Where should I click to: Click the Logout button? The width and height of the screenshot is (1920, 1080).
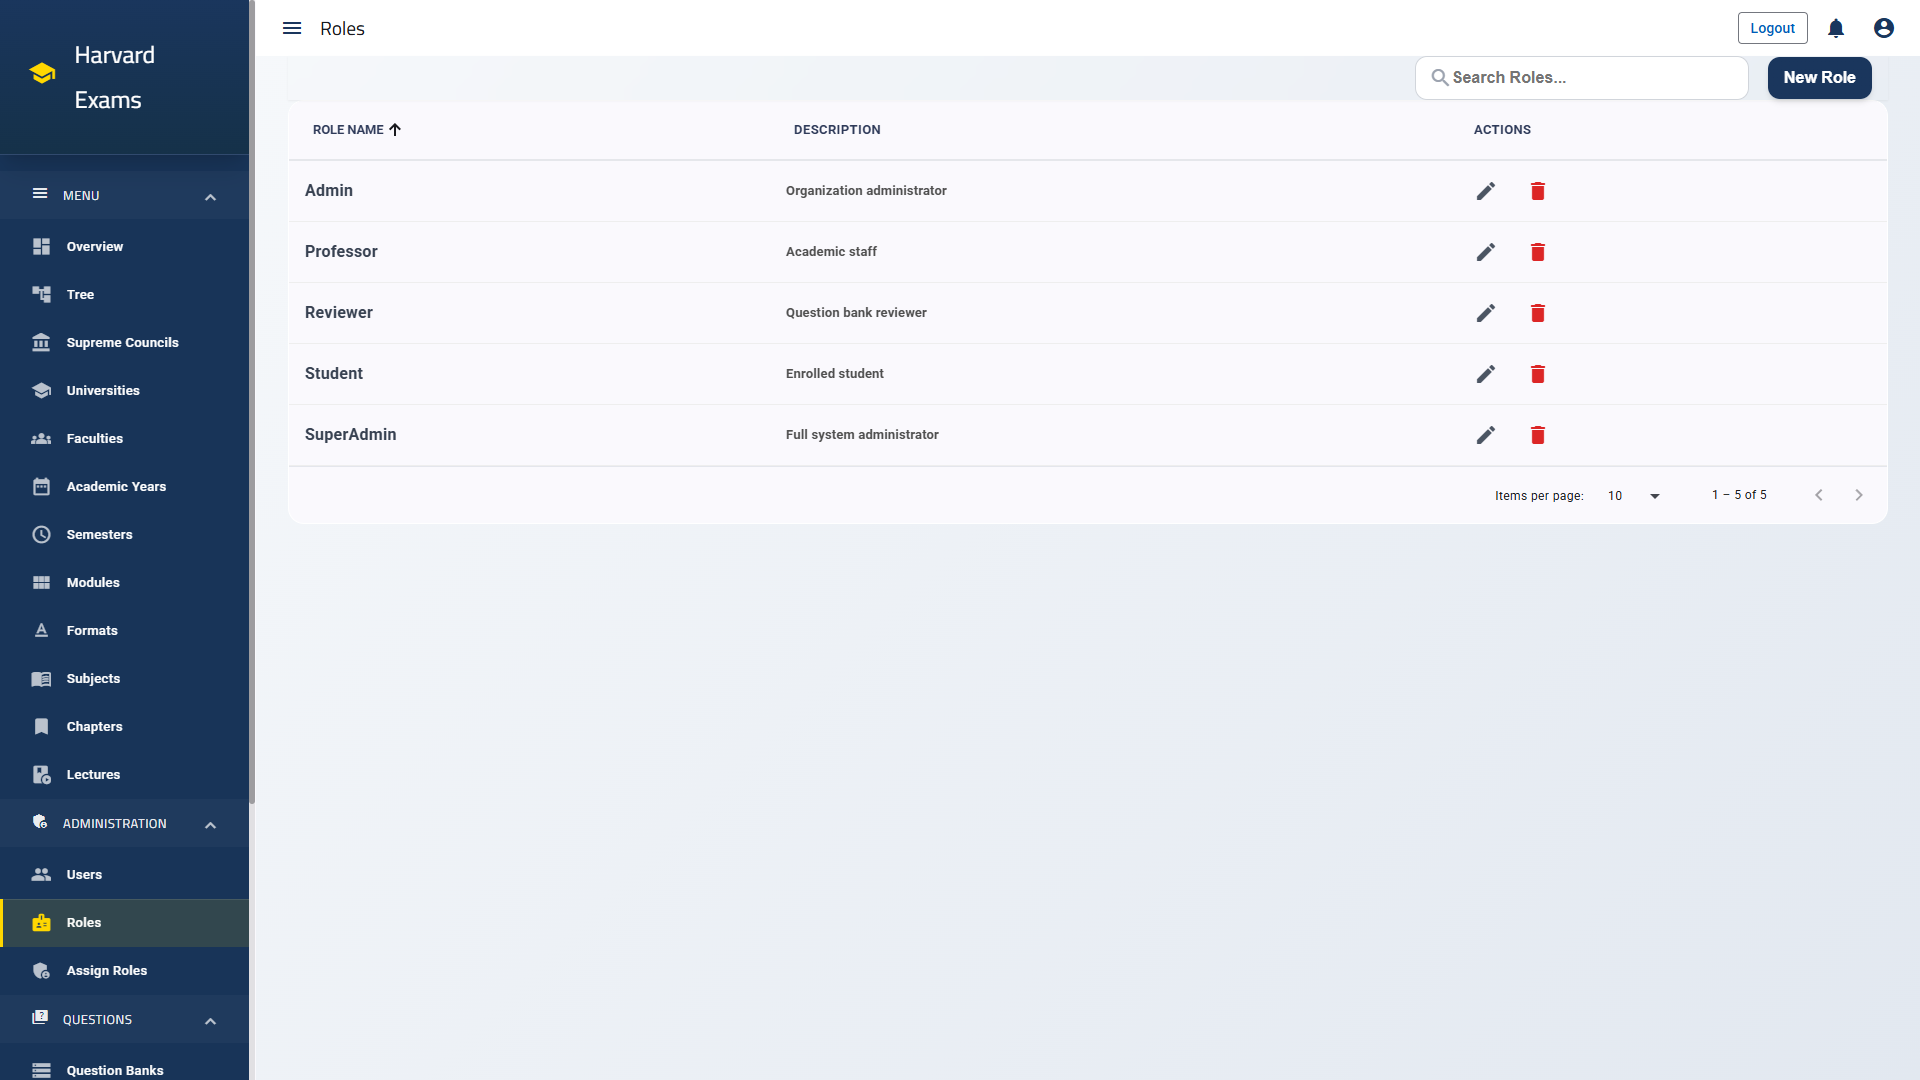(x=1772, y=28)
